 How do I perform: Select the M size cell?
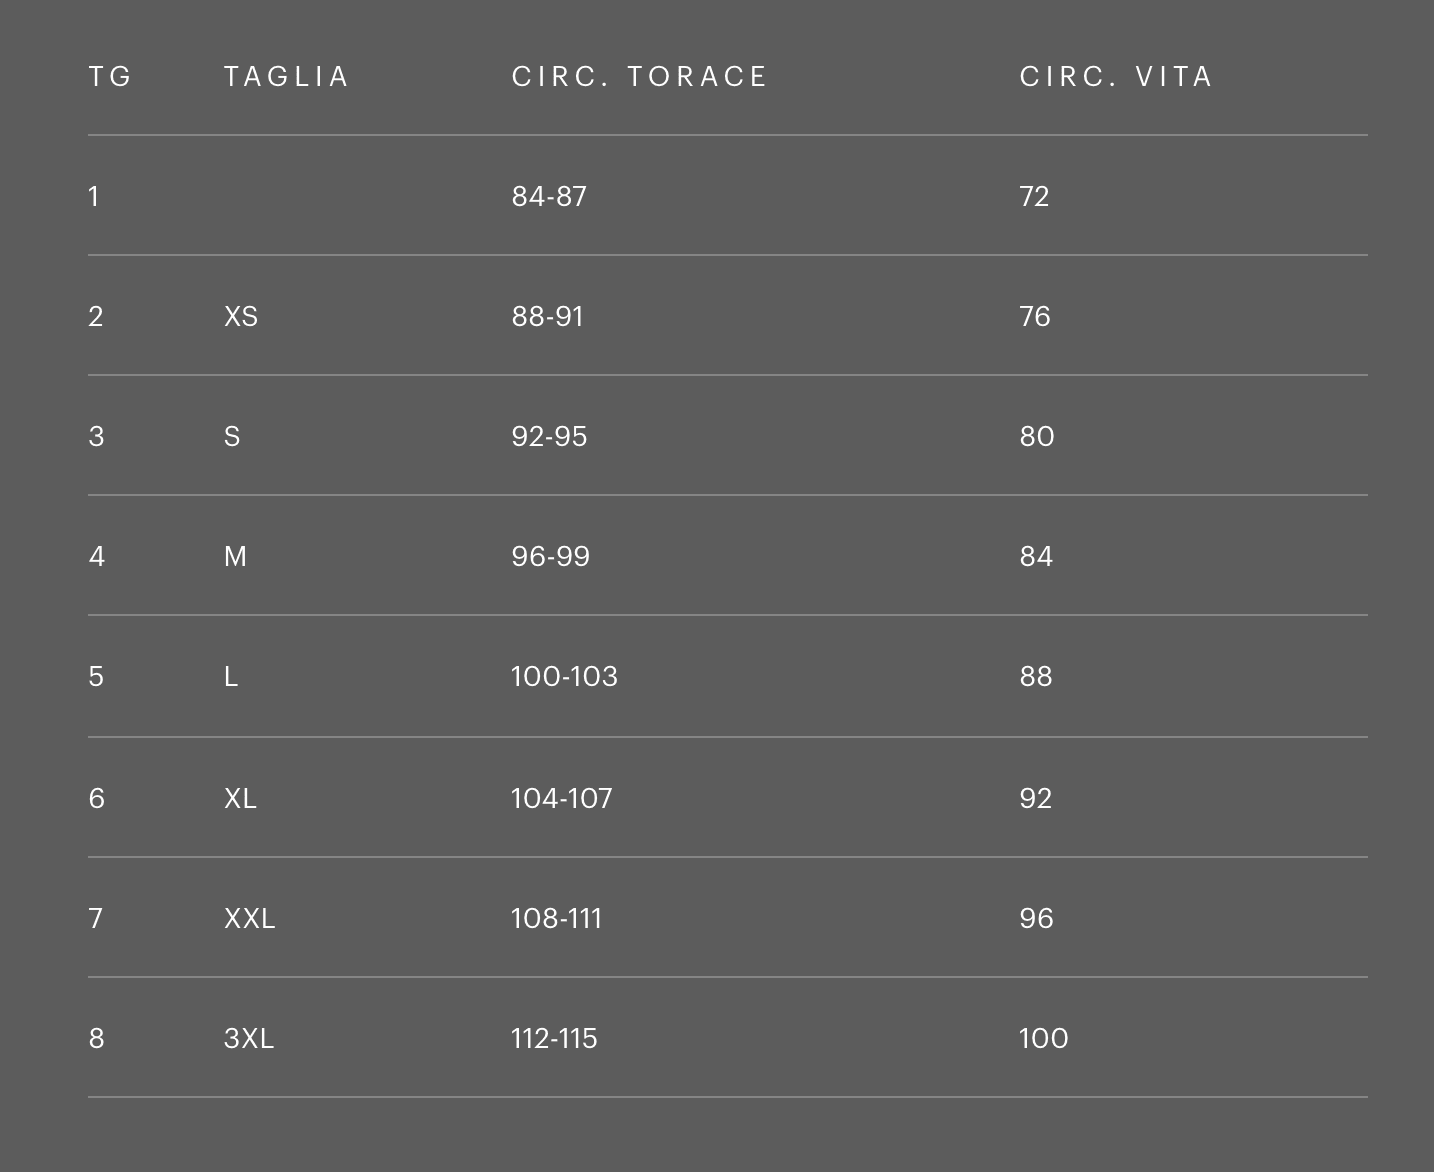coord(235,557)
